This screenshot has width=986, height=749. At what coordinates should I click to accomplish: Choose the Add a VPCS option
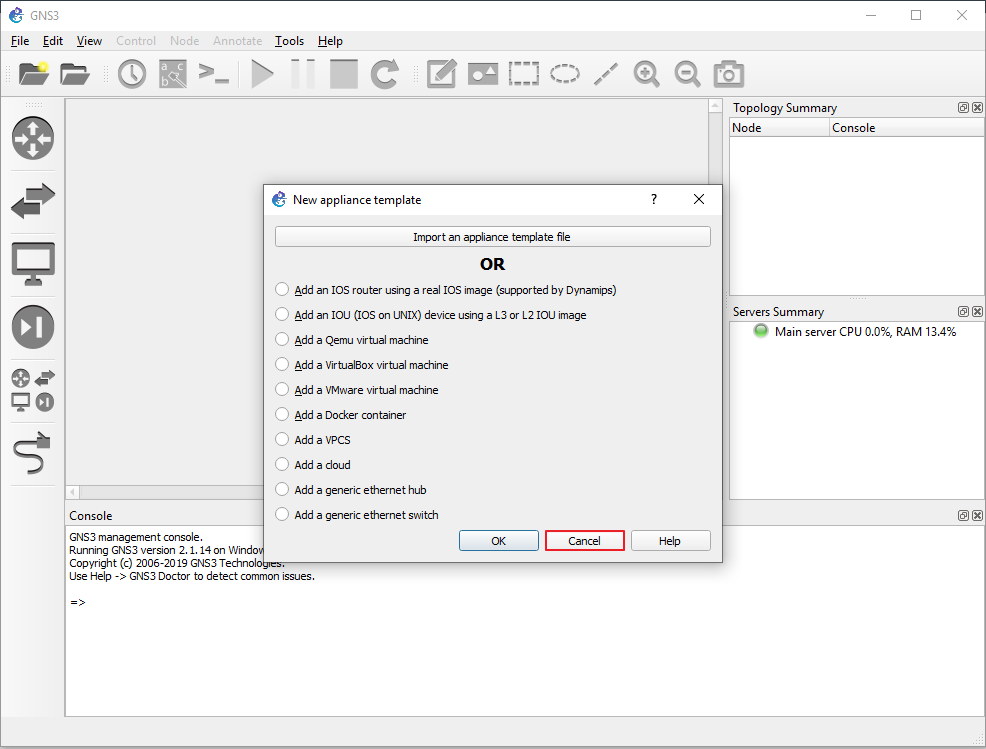(313, 440)
